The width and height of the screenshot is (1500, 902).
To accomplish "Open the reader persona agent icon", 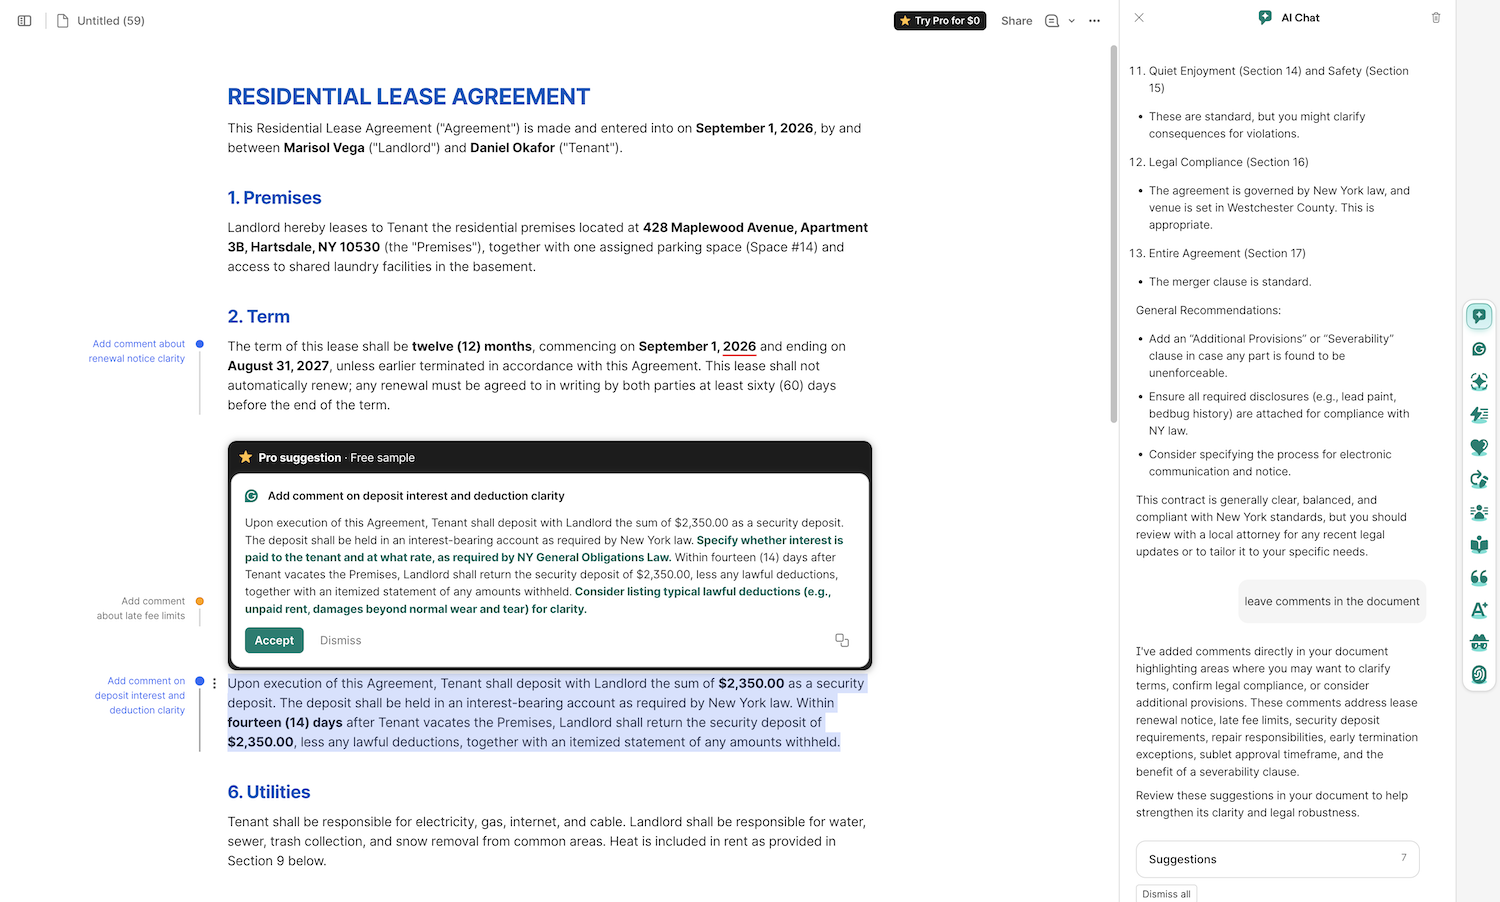I will click(x=1479, y=512).
